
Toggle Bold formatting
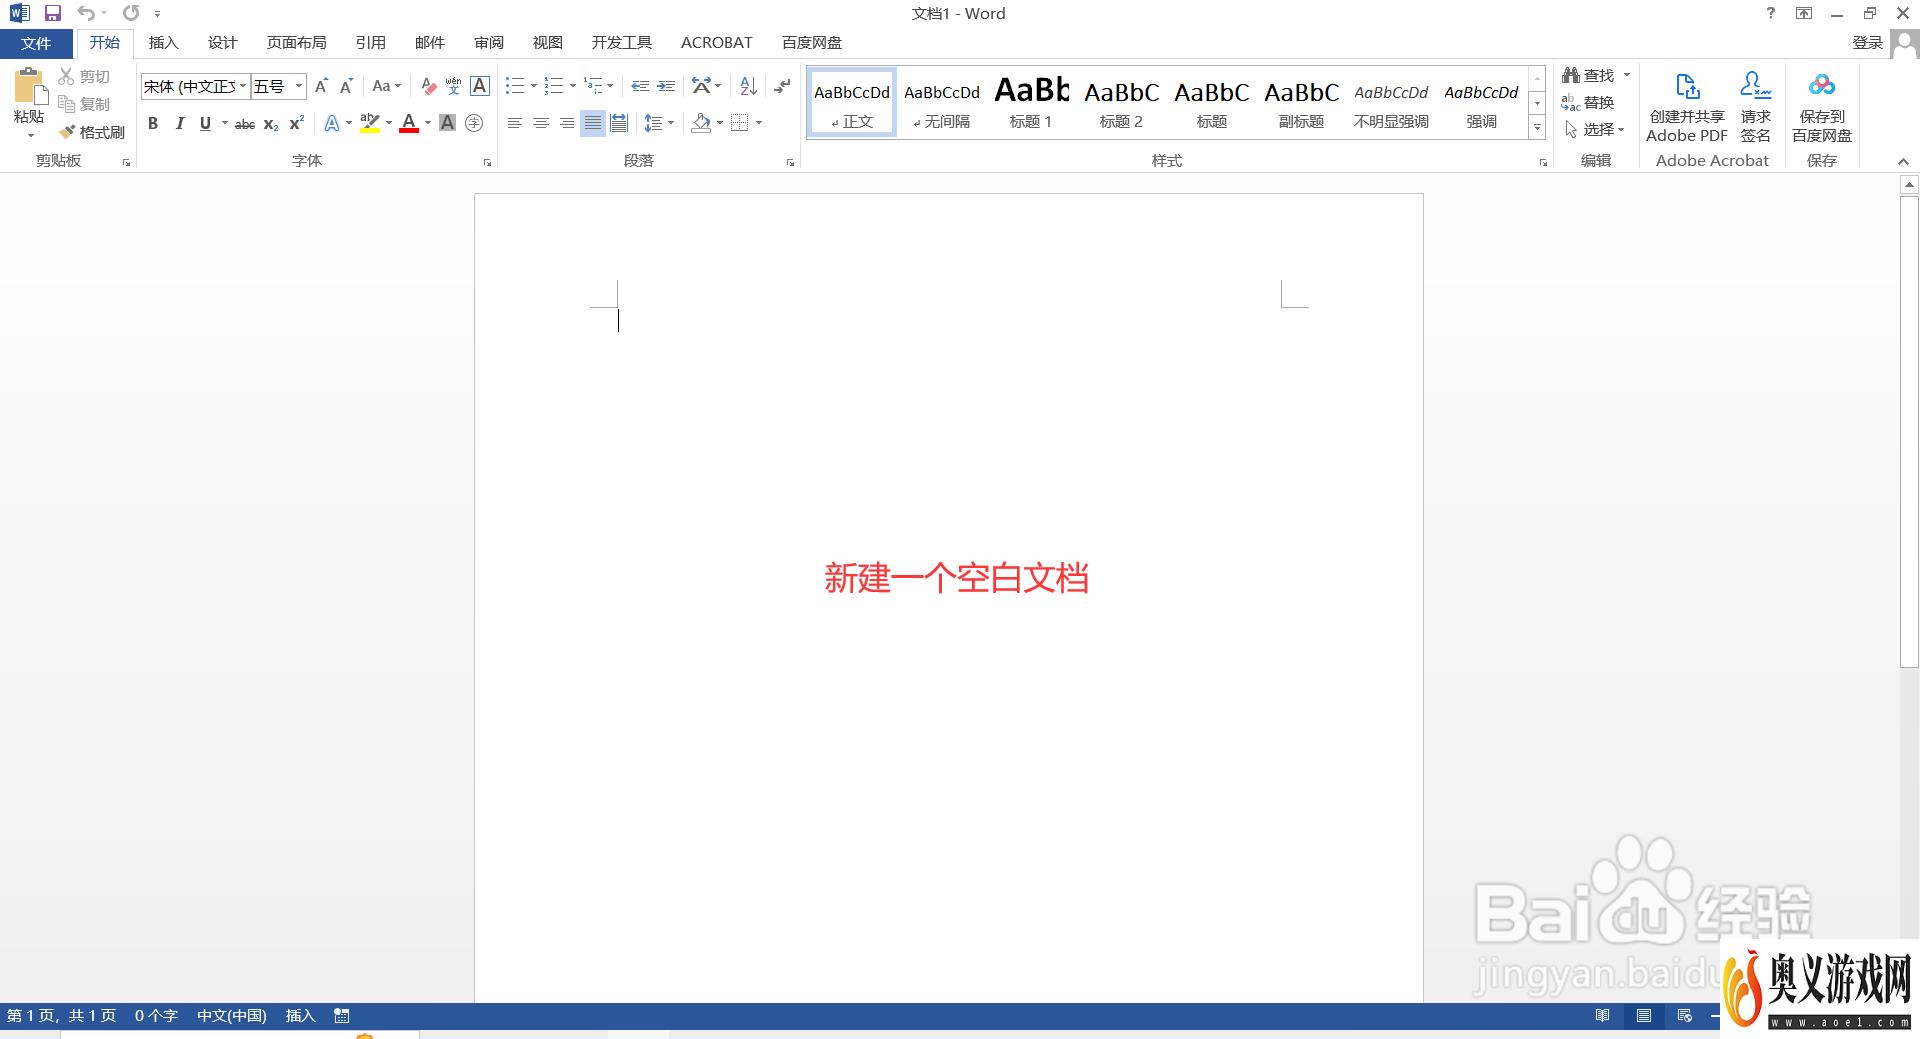coord(153,123)
